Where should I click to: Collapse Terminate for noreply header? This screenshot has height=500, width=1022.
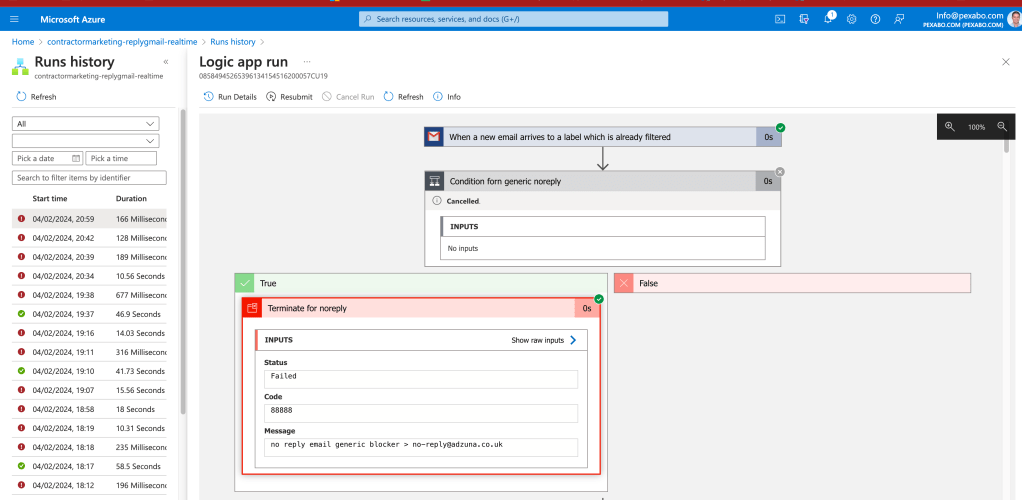(x=420, y=308)
